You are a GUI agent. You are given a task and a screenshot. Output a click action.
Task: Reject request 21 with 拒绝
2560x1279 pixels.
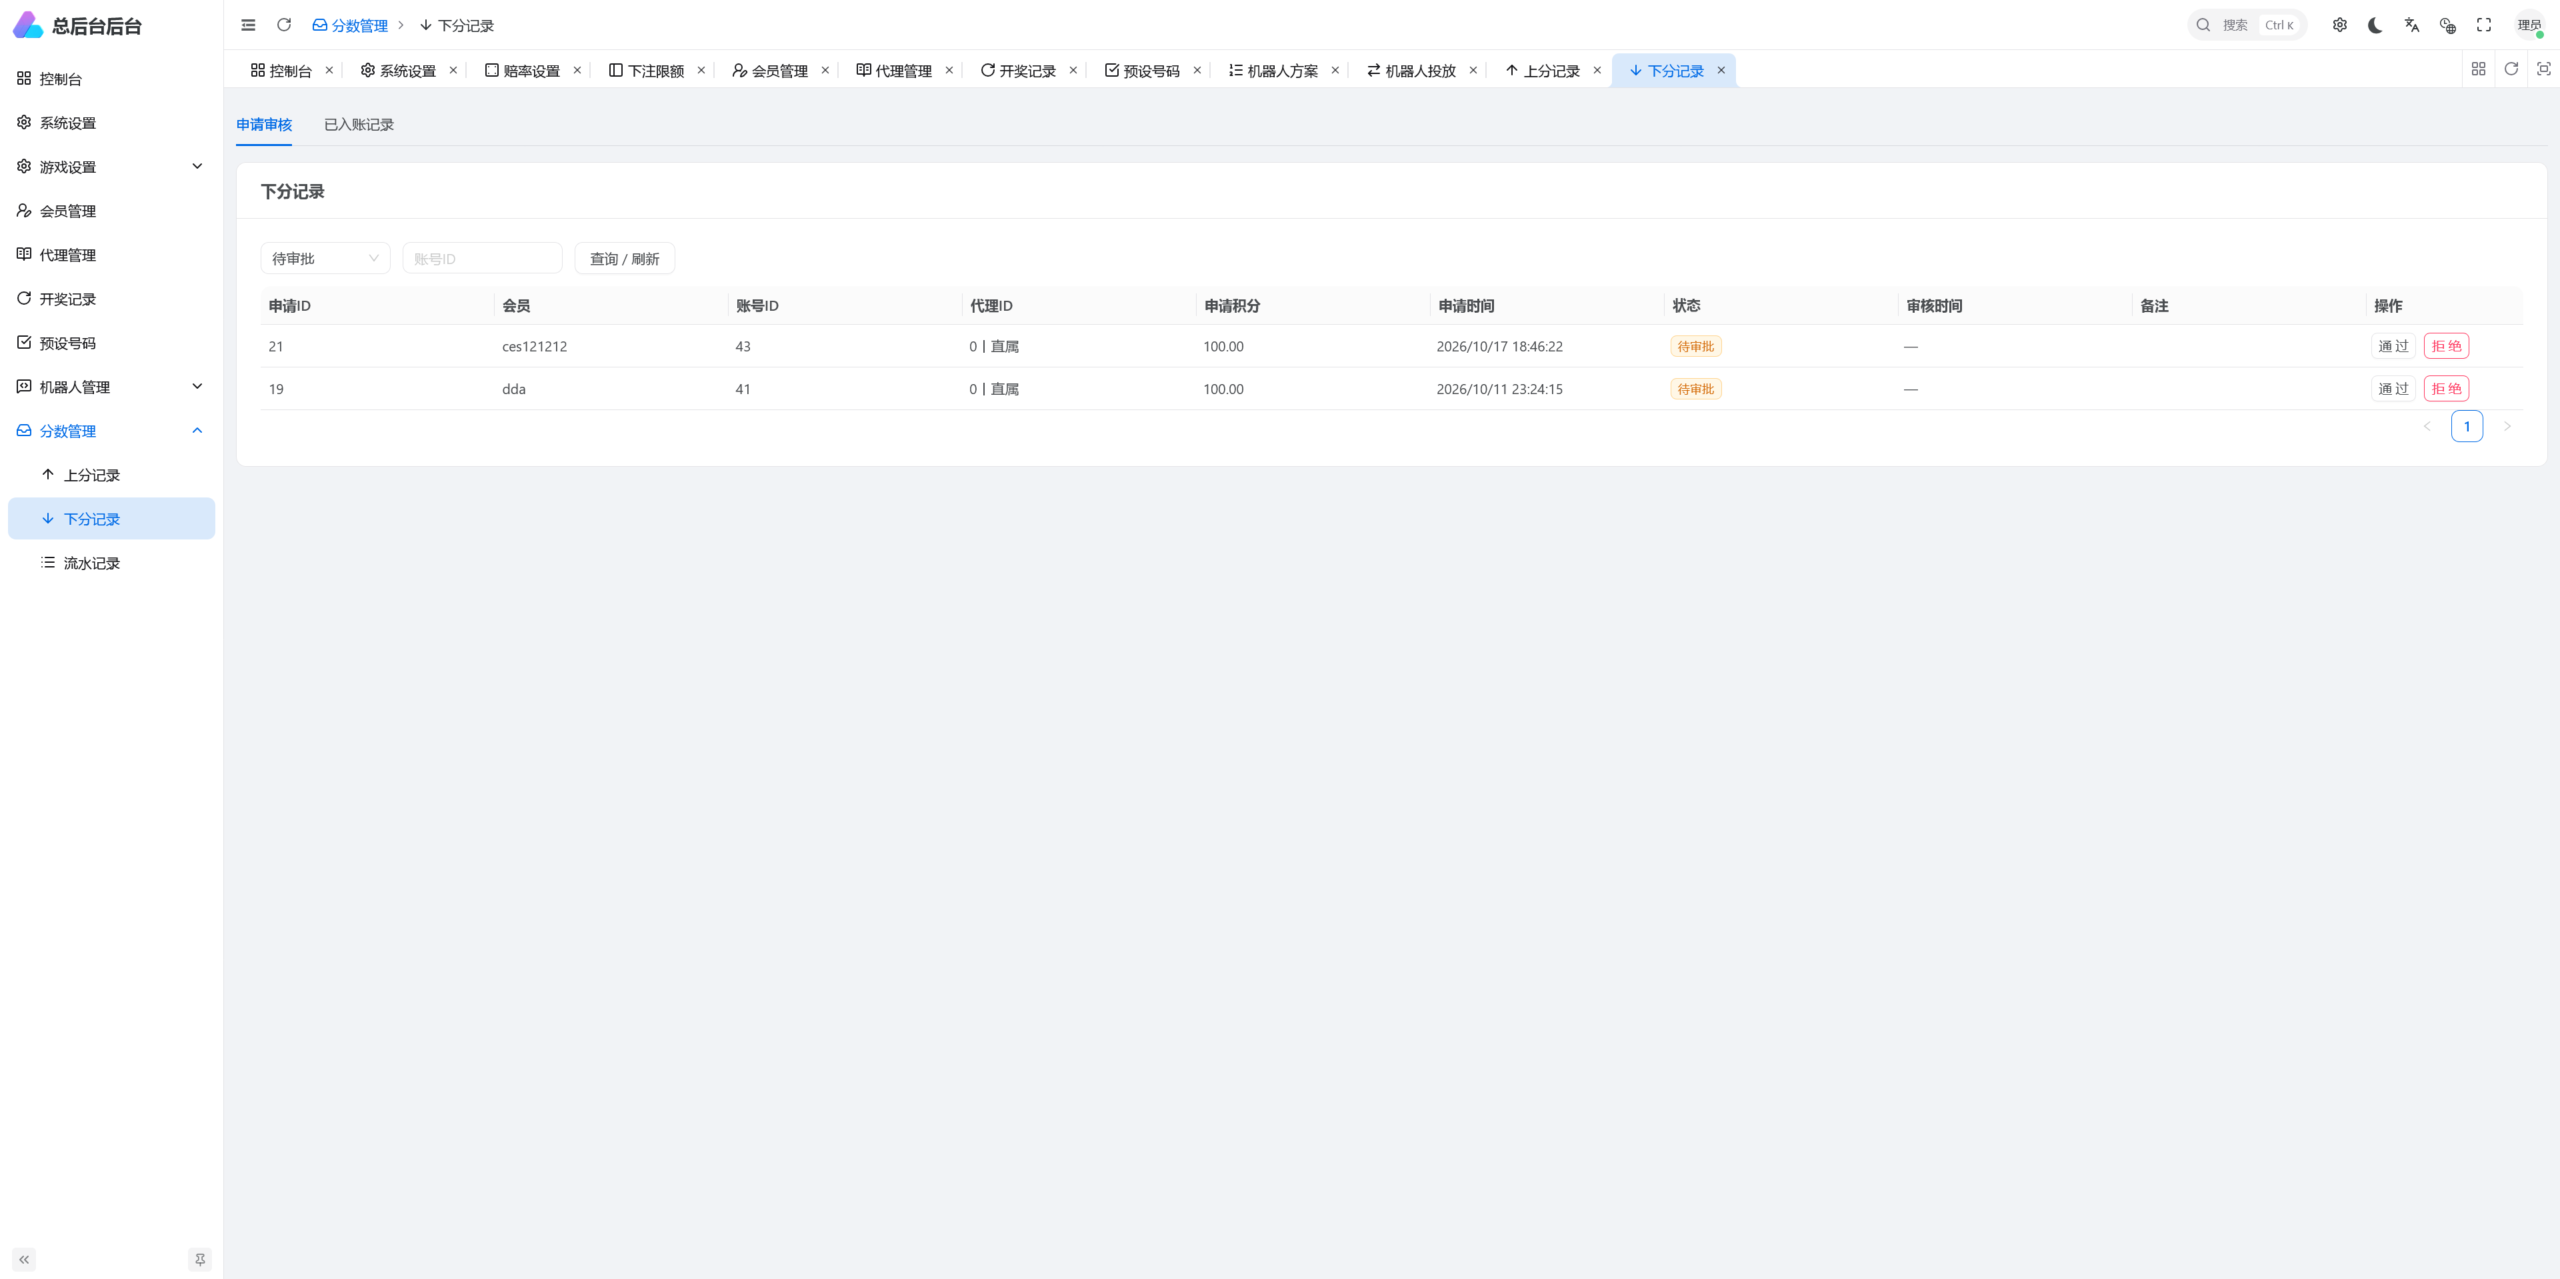click(x=2446, y=346)
